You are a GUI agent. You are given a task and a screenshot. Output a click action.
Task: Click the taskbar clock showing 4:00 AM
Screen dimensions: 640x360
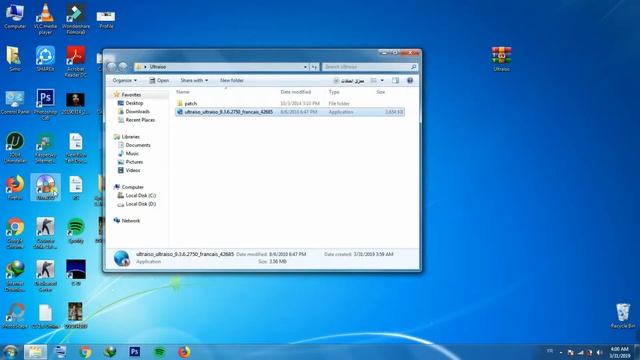[x=619, y=352]
